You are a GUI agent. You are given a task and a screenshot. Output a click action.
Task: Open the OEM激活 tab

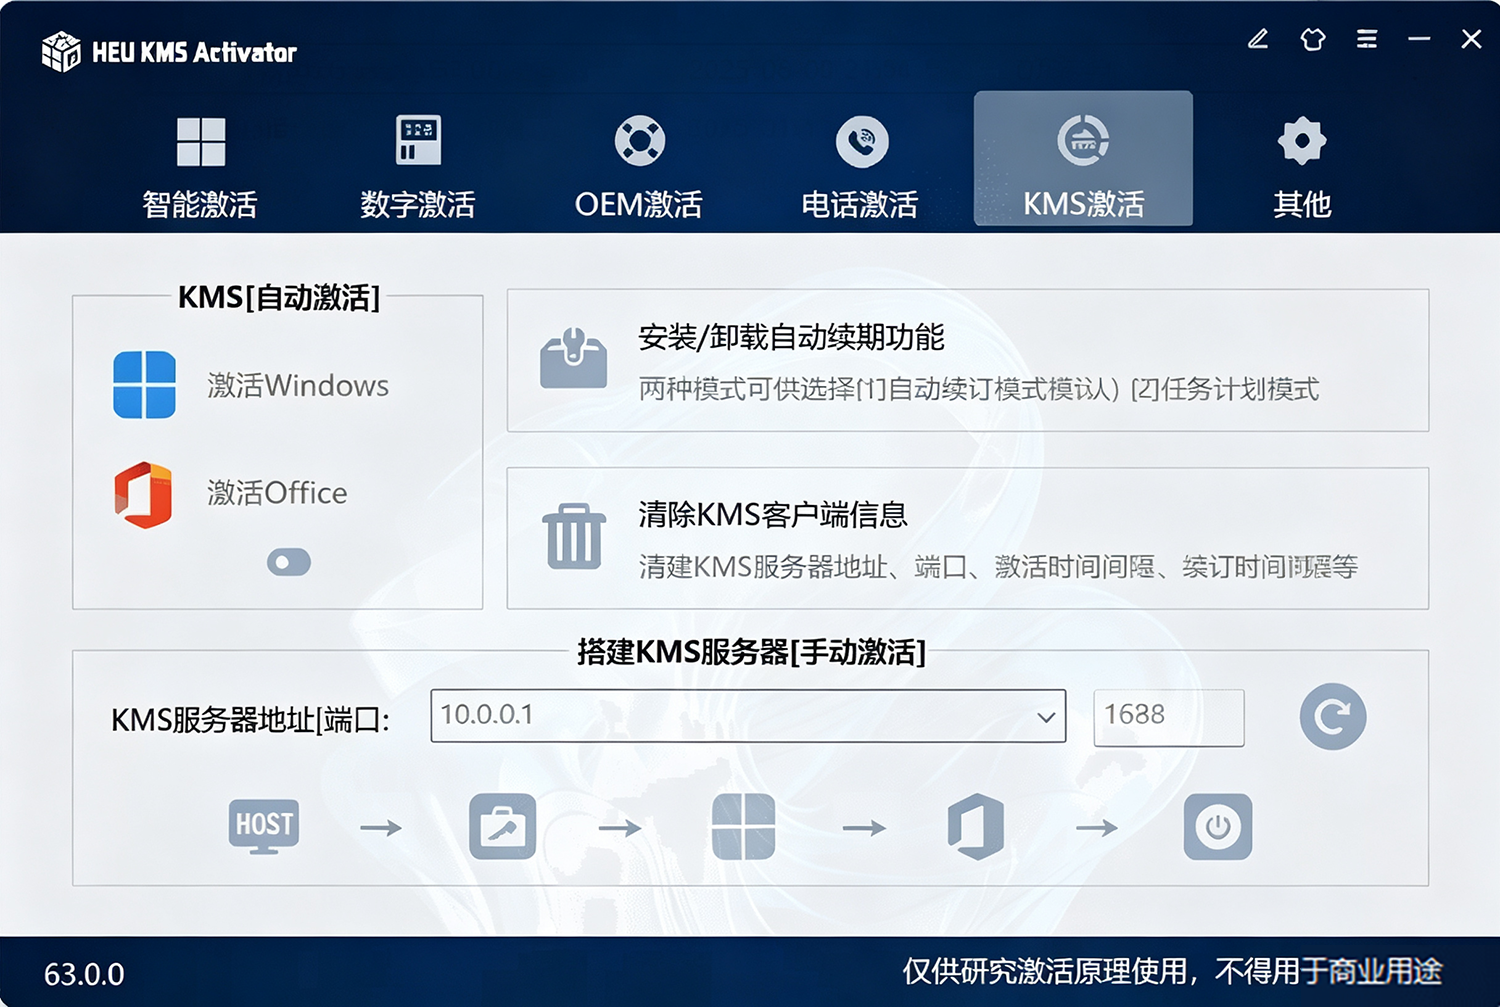639,166
